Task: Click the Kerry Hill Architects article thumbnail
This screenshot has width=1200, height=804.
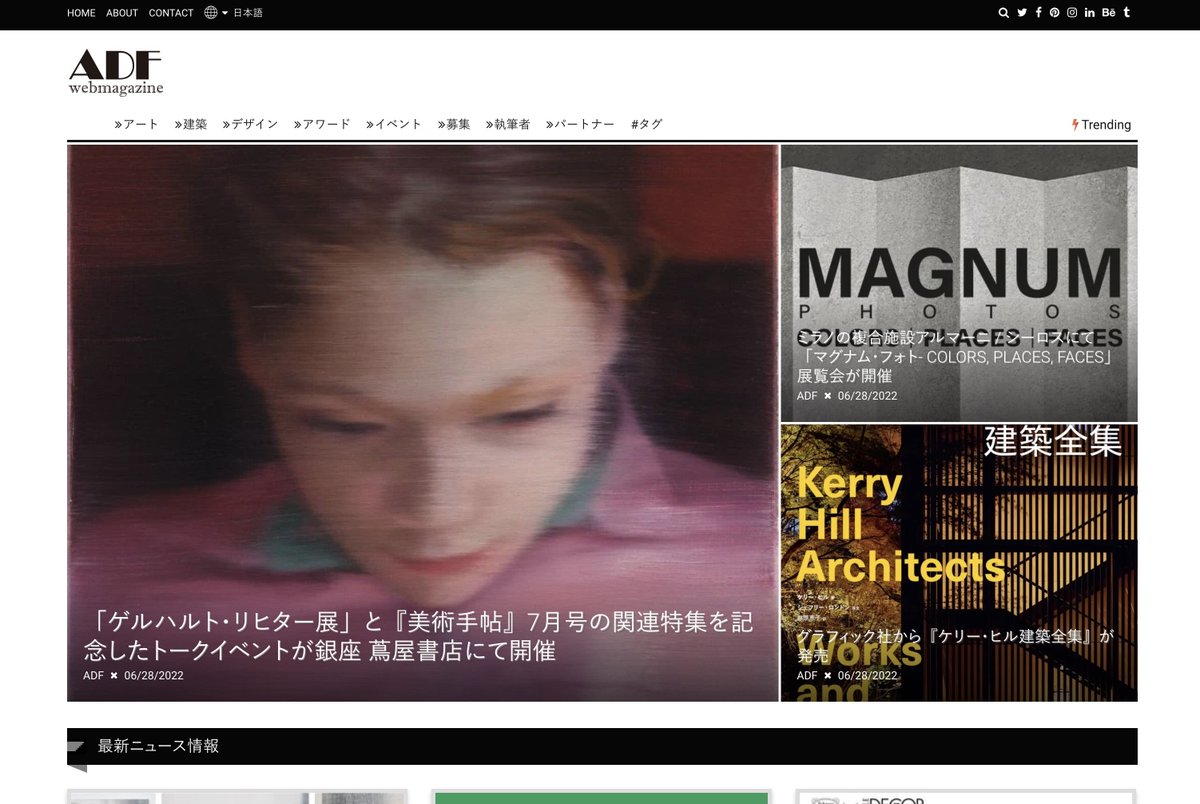Action: (958, 560)
